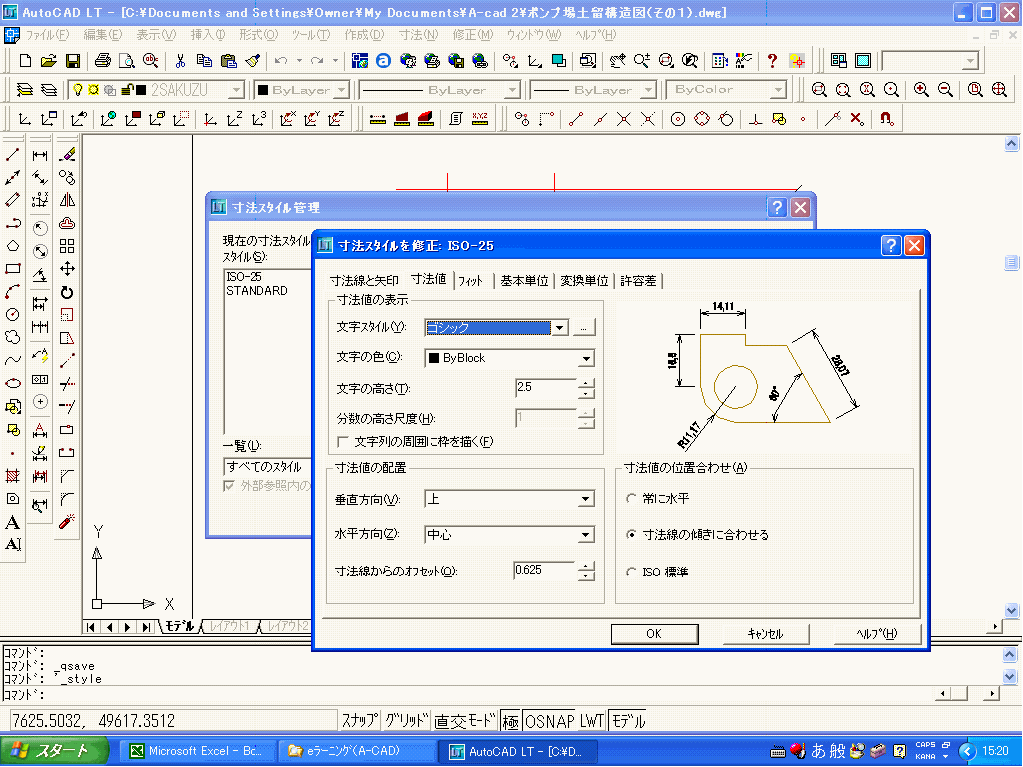Image resolution: width=1023 pixels, height=767 pixels.
Task: Select the Circle draw tool
Action: [12, 314]
